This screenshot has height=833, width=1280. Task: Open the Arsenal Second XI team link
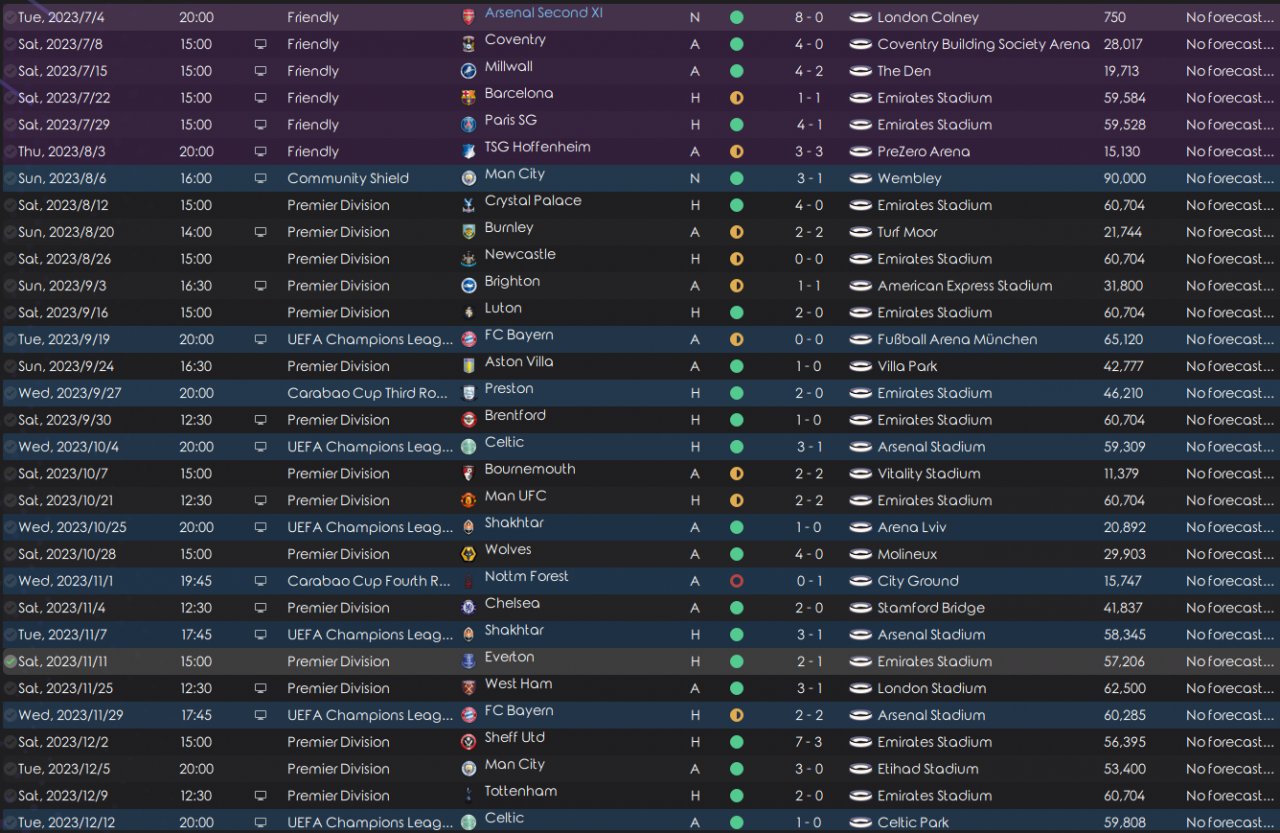(543, 13)
